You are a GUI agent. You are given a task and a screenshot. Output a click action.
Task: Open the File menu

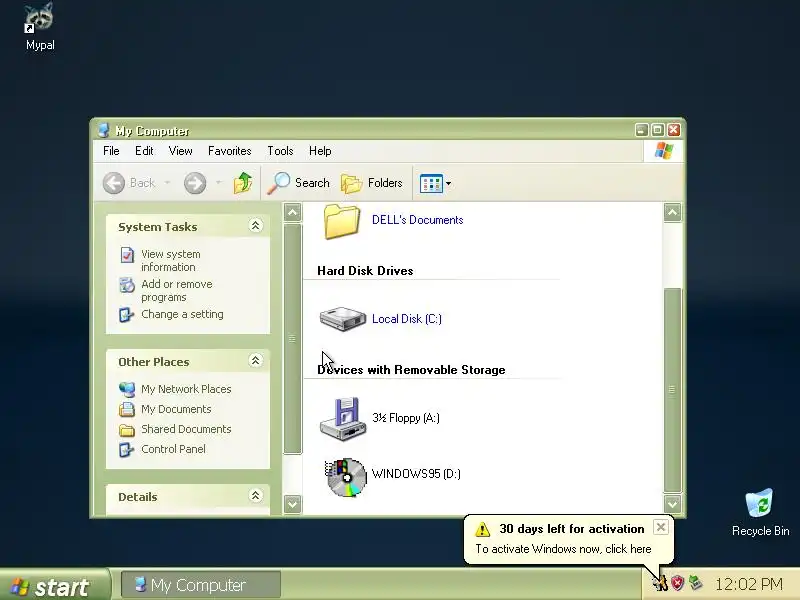click(x=111, y=151)
